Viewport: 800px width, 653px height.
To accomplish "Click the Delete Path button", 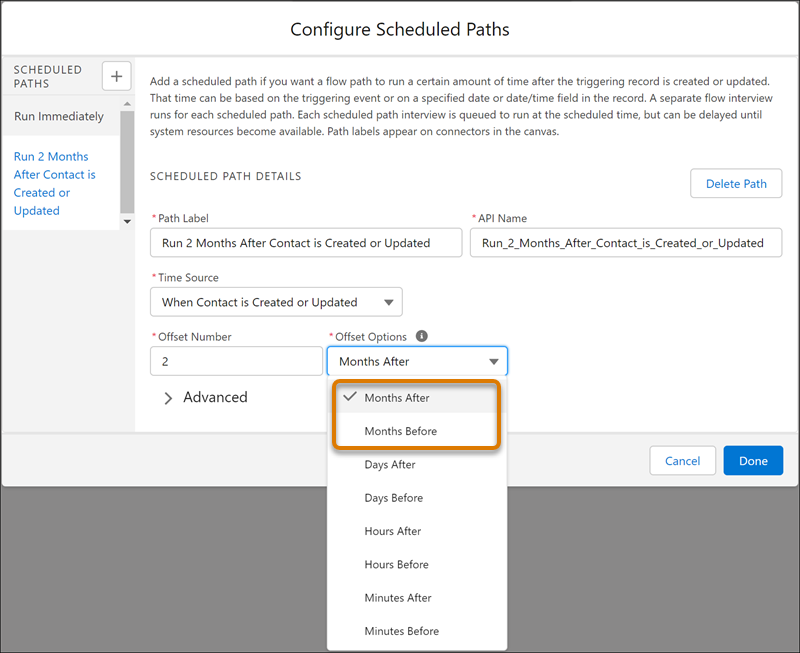I will click(x=735, y=183).
